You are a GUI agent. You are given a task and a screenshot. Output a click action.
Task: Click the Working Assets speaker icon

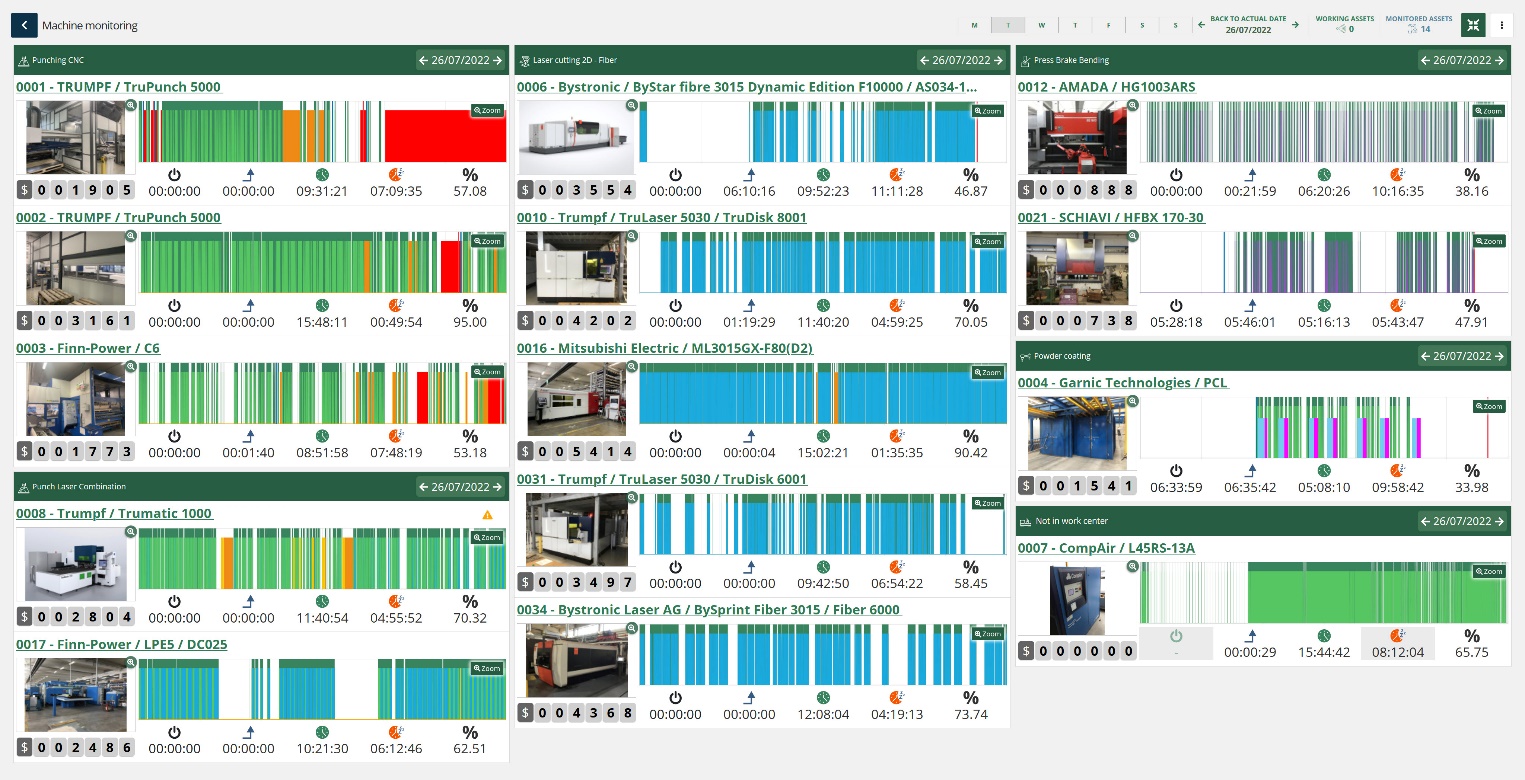coord(1341,29)
